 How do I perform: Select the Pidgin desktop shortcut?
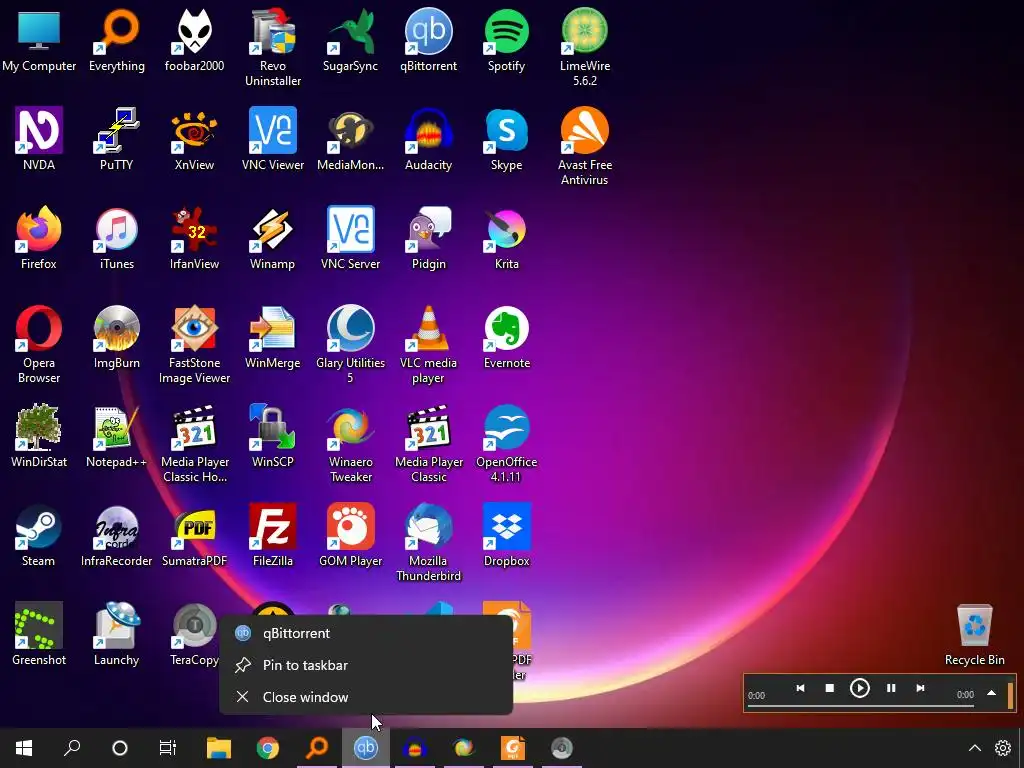click(x=429, y=239)
